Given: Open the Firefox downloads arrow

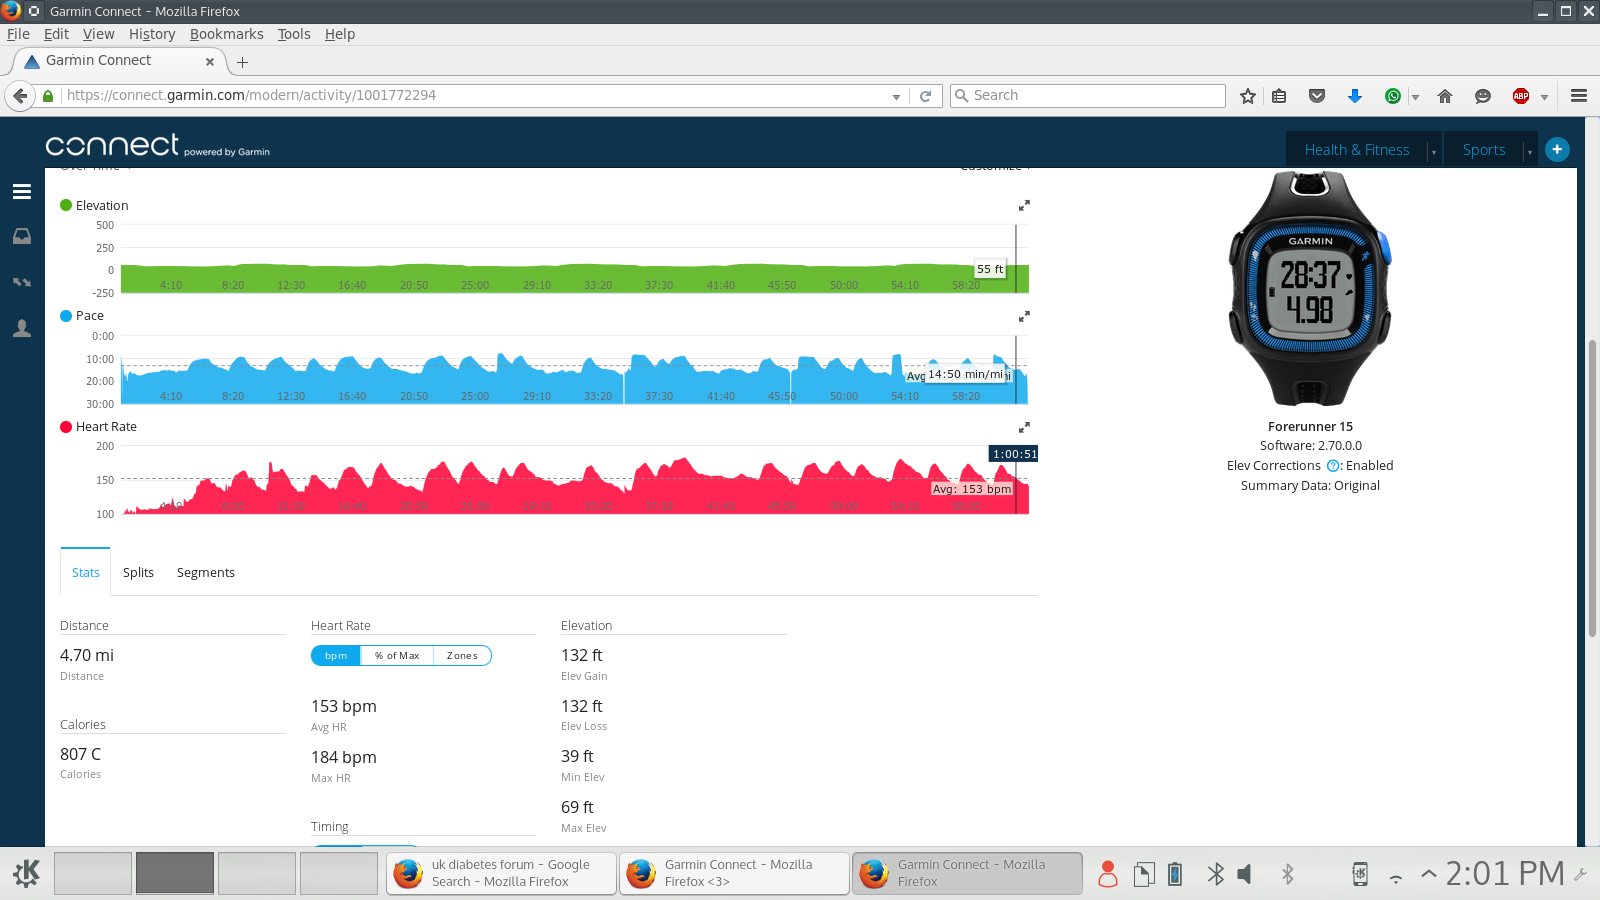Looking at the screenshot, I should coord(1355,96).
